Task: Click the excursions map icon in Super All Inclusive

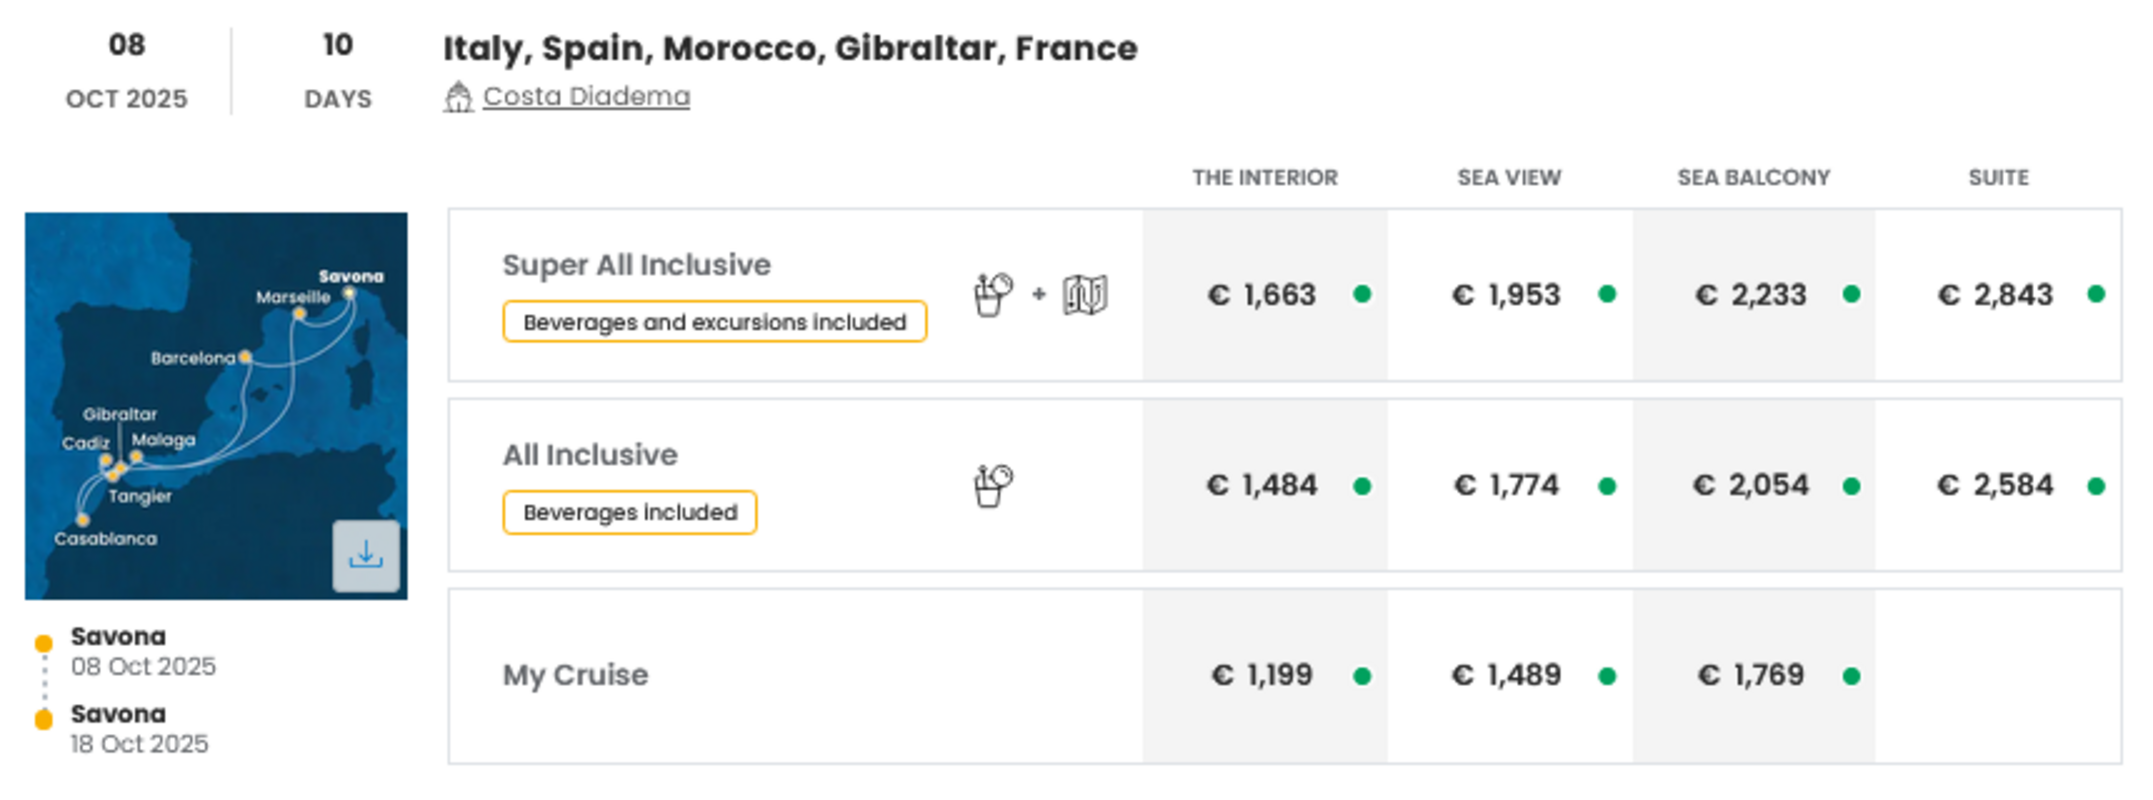Action: [x=1085, y=295]
